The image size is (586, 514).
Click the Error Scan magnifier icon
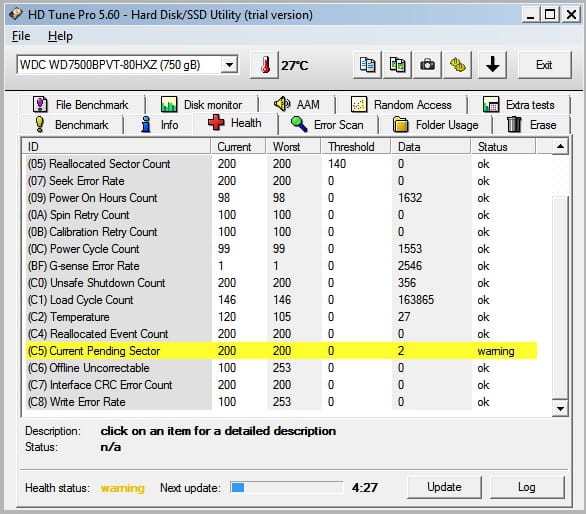299,124
